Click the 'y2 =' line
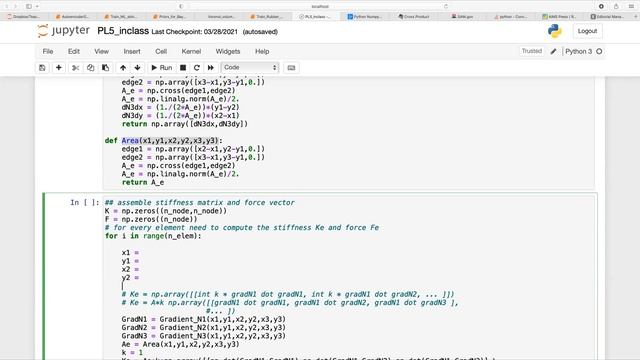The width and height of the screenshot is (640, 360). coord(130,278)
